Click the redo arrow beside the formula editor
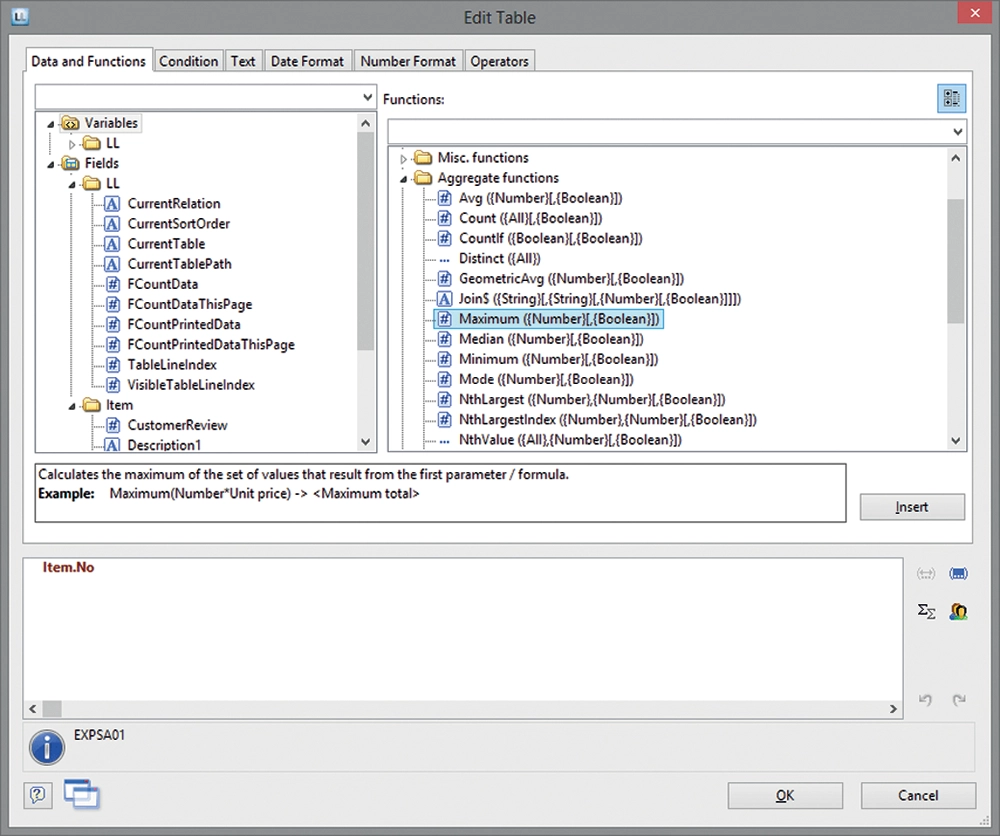This screenshot has width=1000, height=836. point(958,700)
